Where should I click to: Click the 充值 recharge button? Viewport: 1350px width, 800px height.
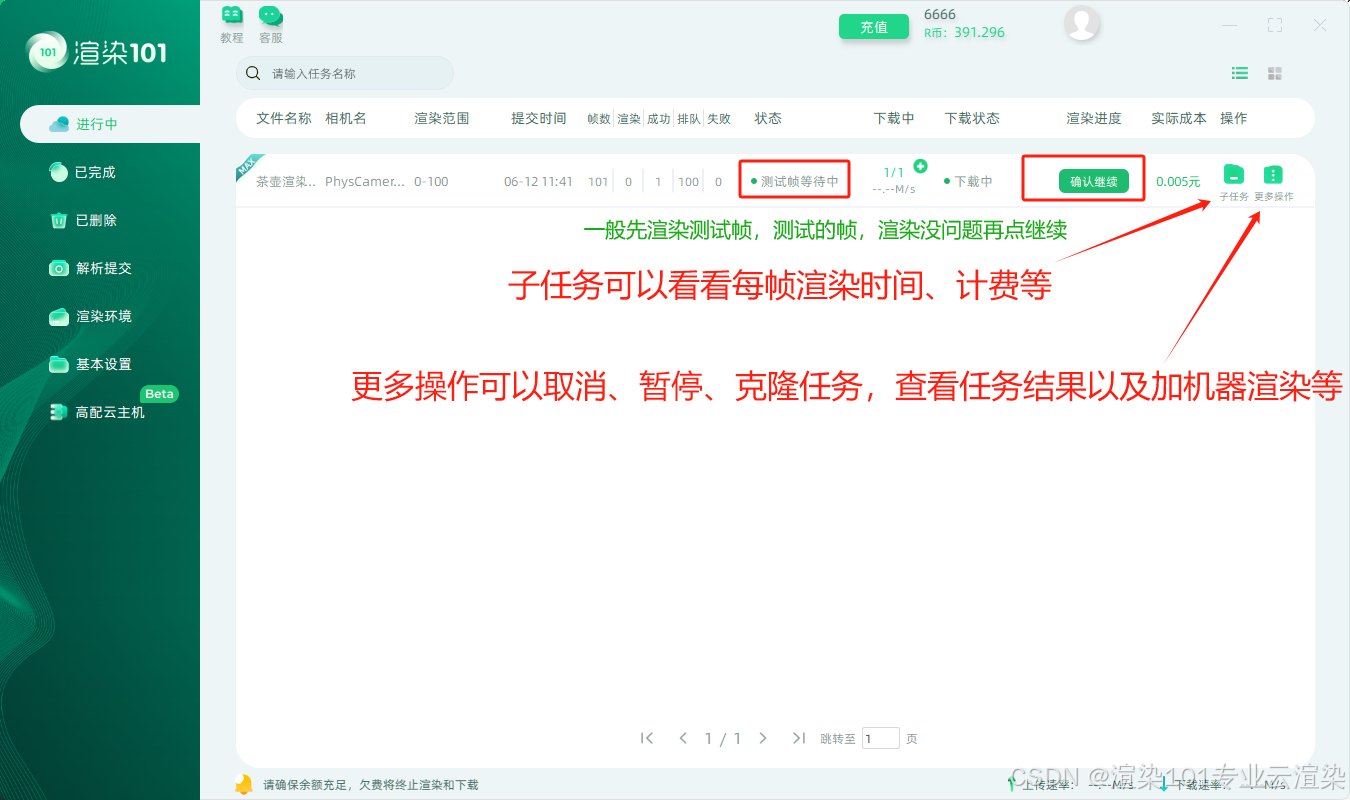(x=874, y=27)
